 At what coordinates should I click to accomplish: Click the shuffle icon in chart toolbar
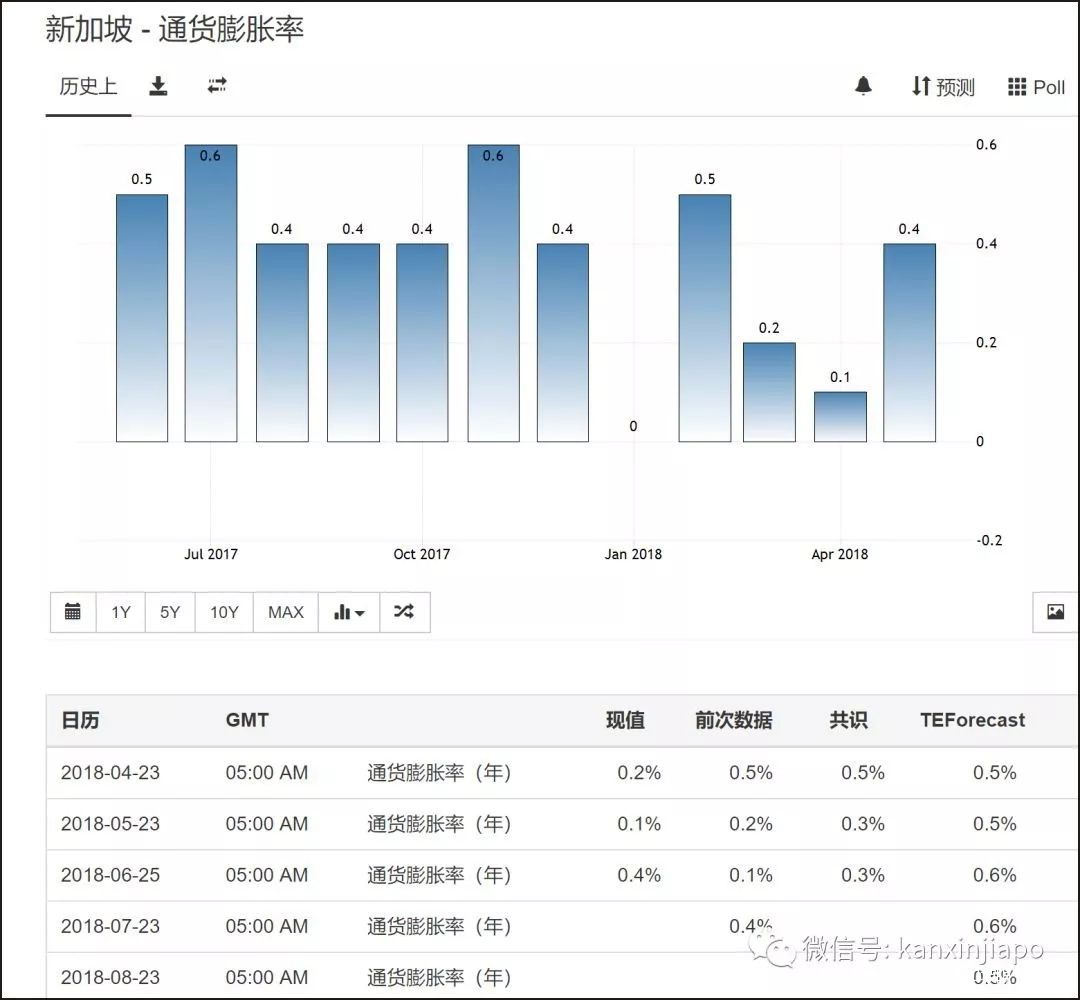point(404,612)
